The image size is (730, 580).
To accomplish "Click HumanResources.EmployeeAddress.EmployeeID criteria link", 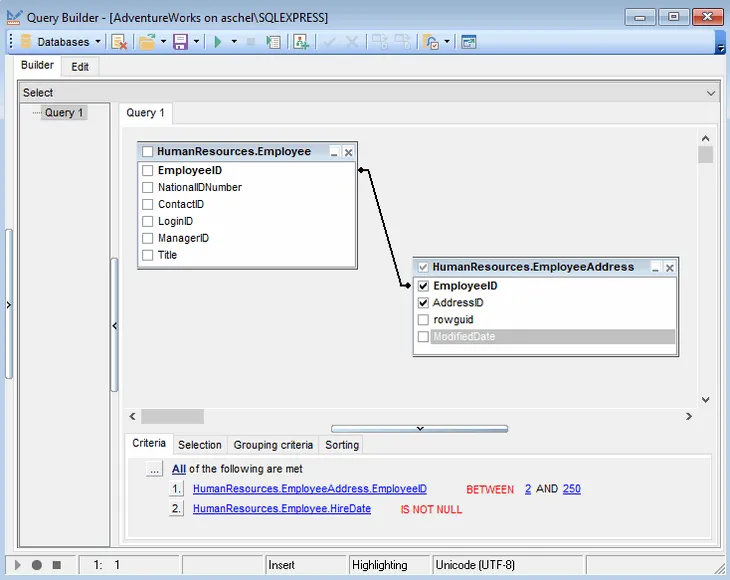I will [x=310, y=489].
